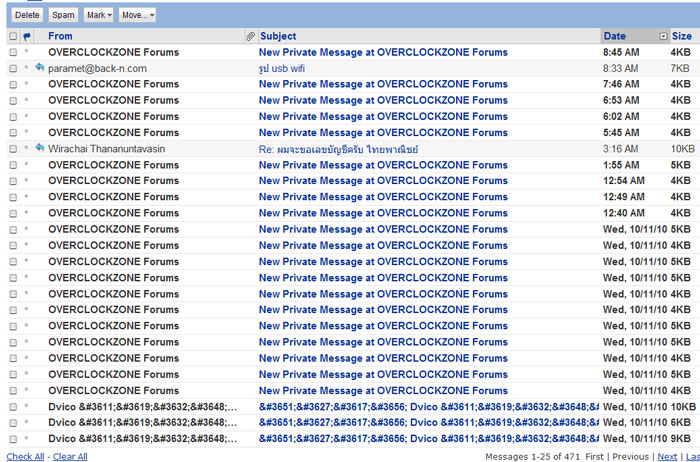
Task: Click the Date column sort arrow
Action: click(x=663, y=36)
